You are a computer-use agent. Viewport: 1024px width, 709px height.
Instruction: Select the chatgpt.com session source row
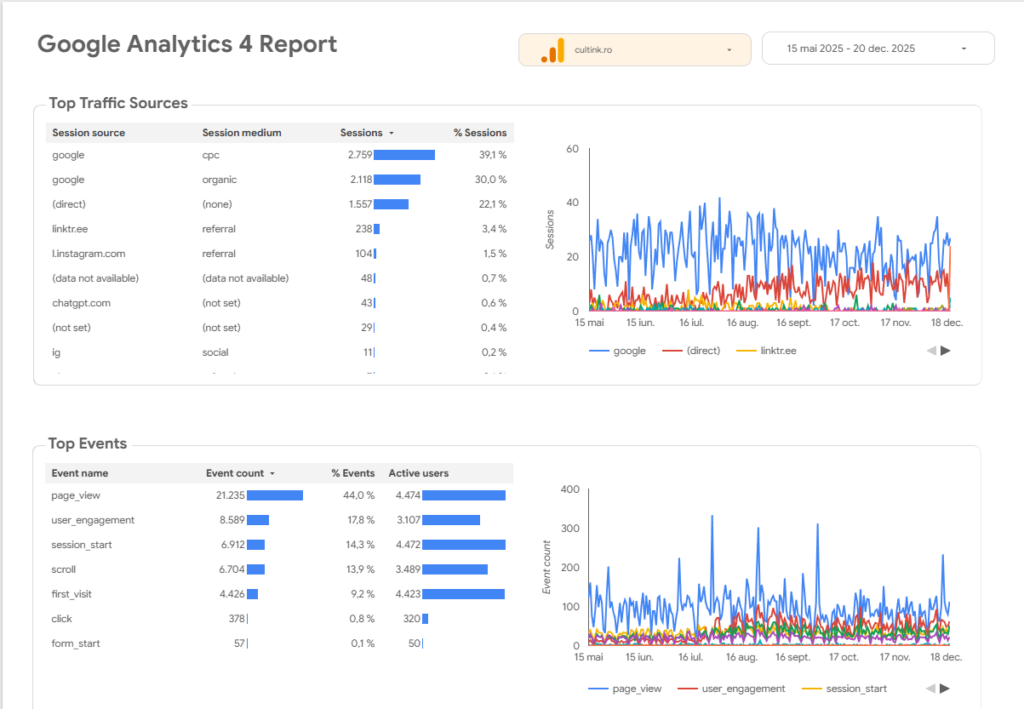pos(81,303)
